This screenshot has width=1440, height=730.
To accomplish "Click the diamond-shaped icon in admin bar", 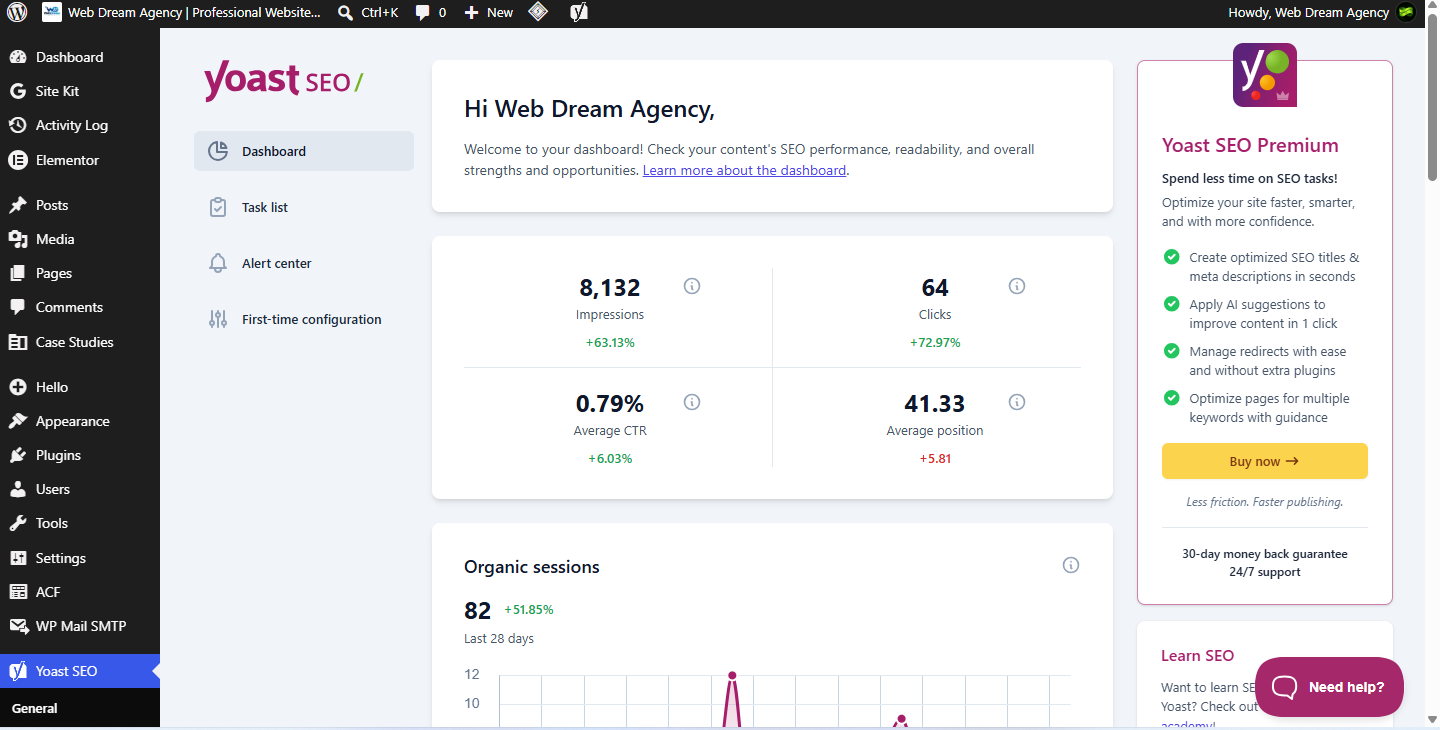I will [x=538, y=13].
